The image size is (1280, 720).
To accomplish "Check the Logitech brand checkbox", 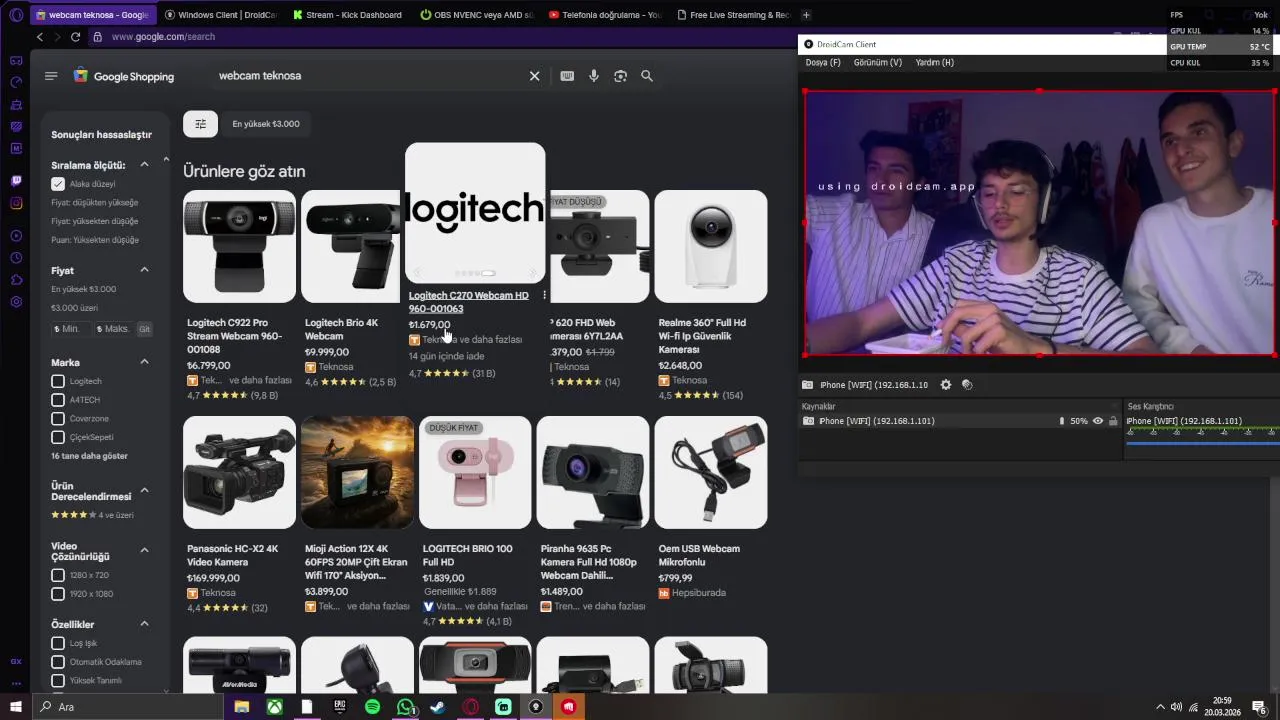I will coord(58,381).
